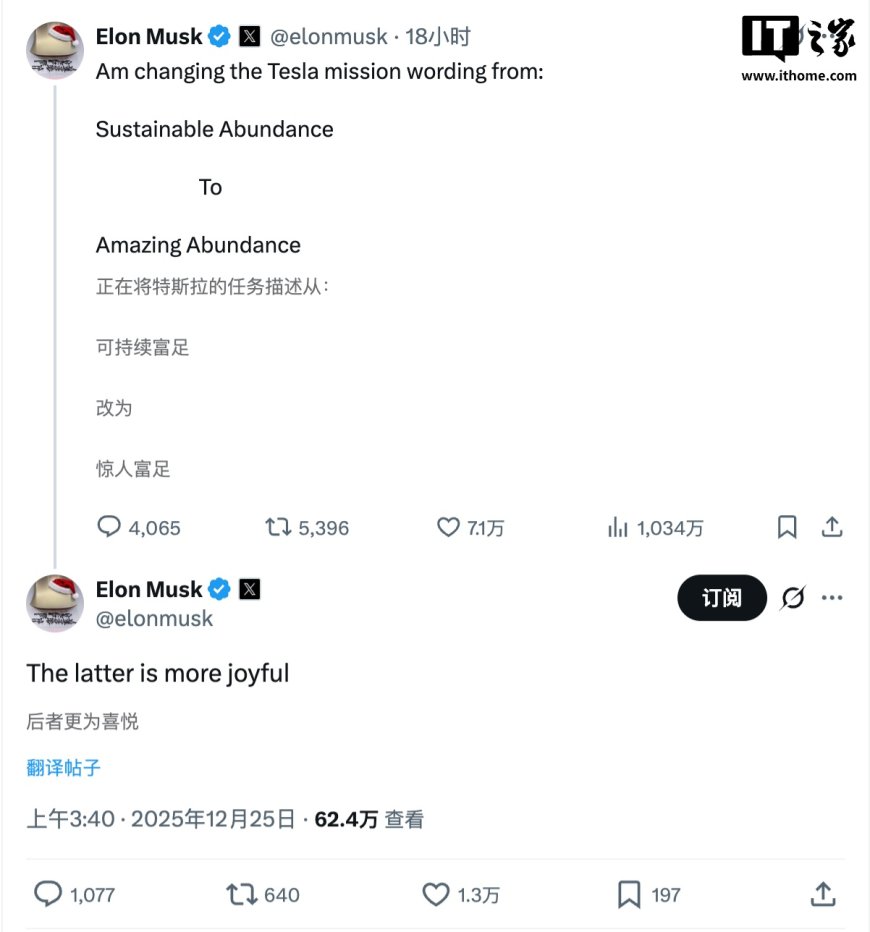The height and width of the screenshot is (932, 870).
Task: Click Elon Musk's blue verified badge
Action: click(219, 36)
